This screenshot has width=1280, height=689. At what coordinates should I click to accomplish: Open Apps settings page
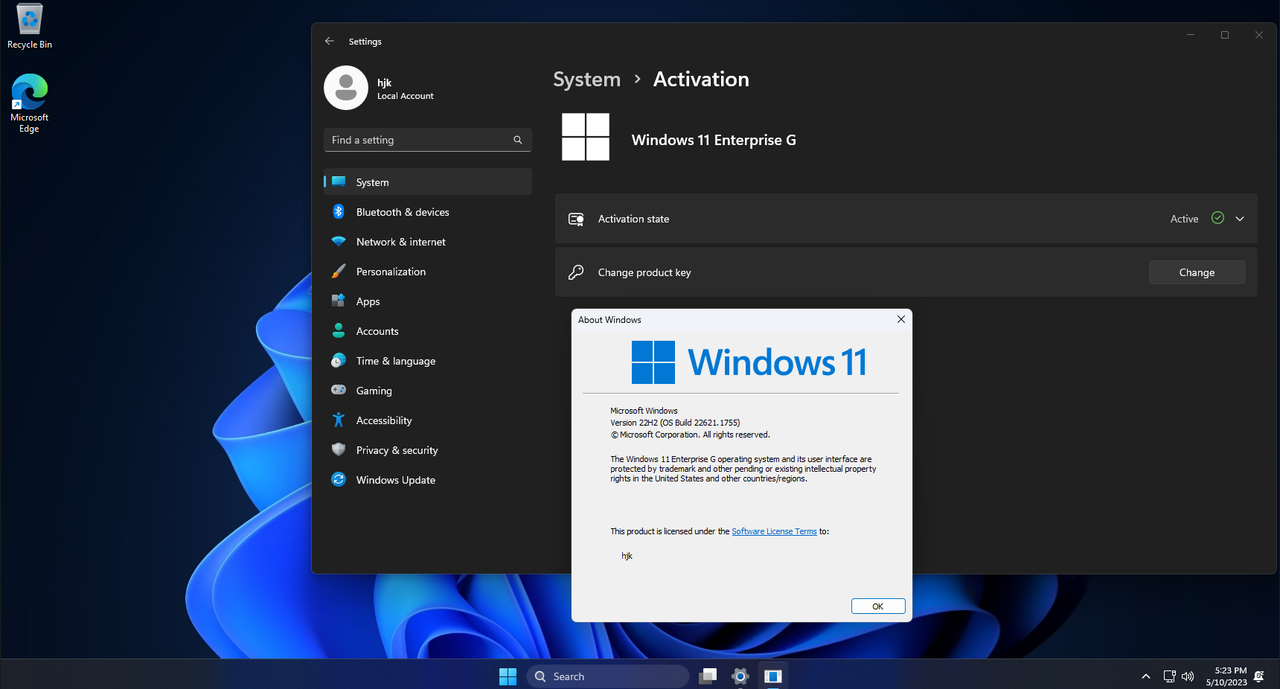point(427,301)
